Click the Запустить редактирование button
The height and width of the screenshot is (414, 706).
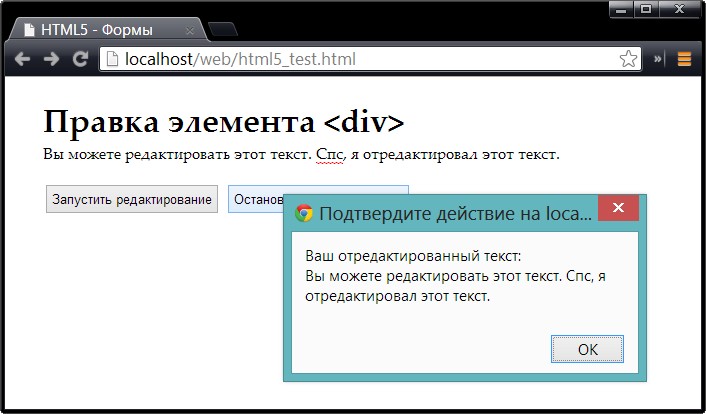pyautogui.click(x=132, y=199)
